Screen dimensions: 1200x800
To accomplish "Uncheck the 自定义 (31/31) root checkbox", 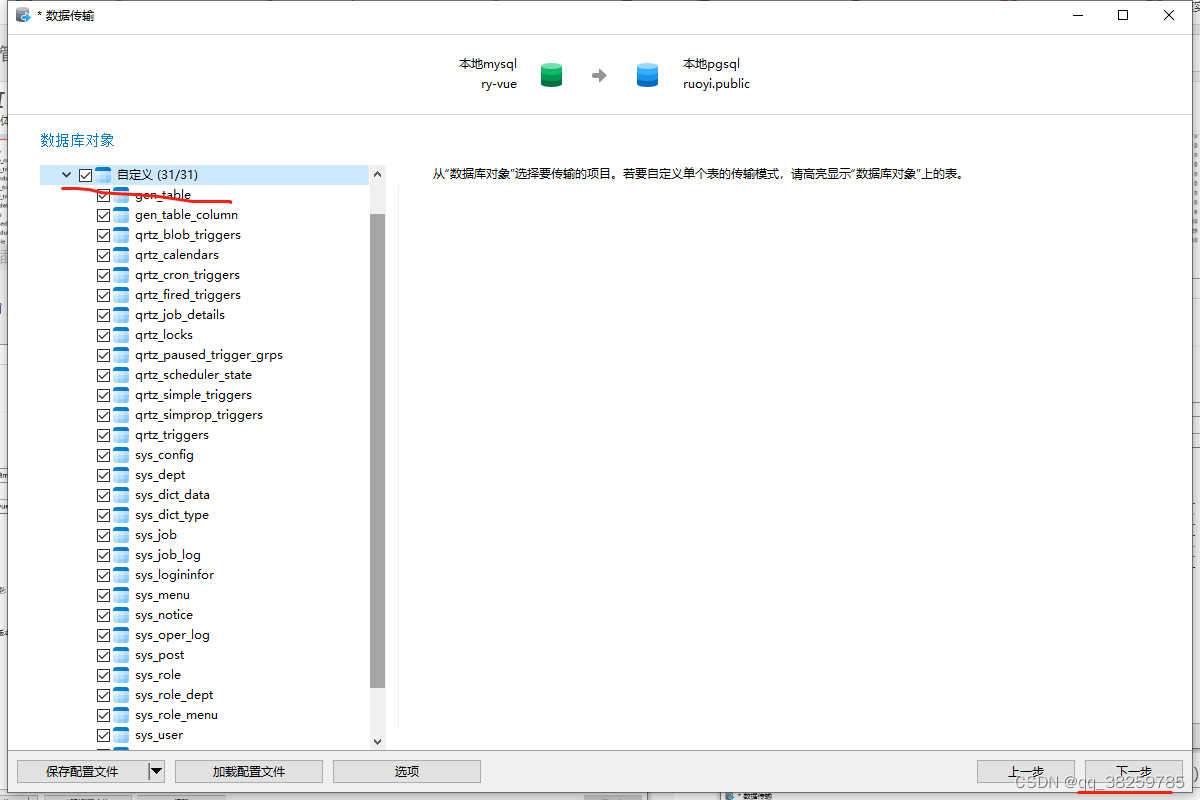I will pyautogui.click(x=85, y=175).
